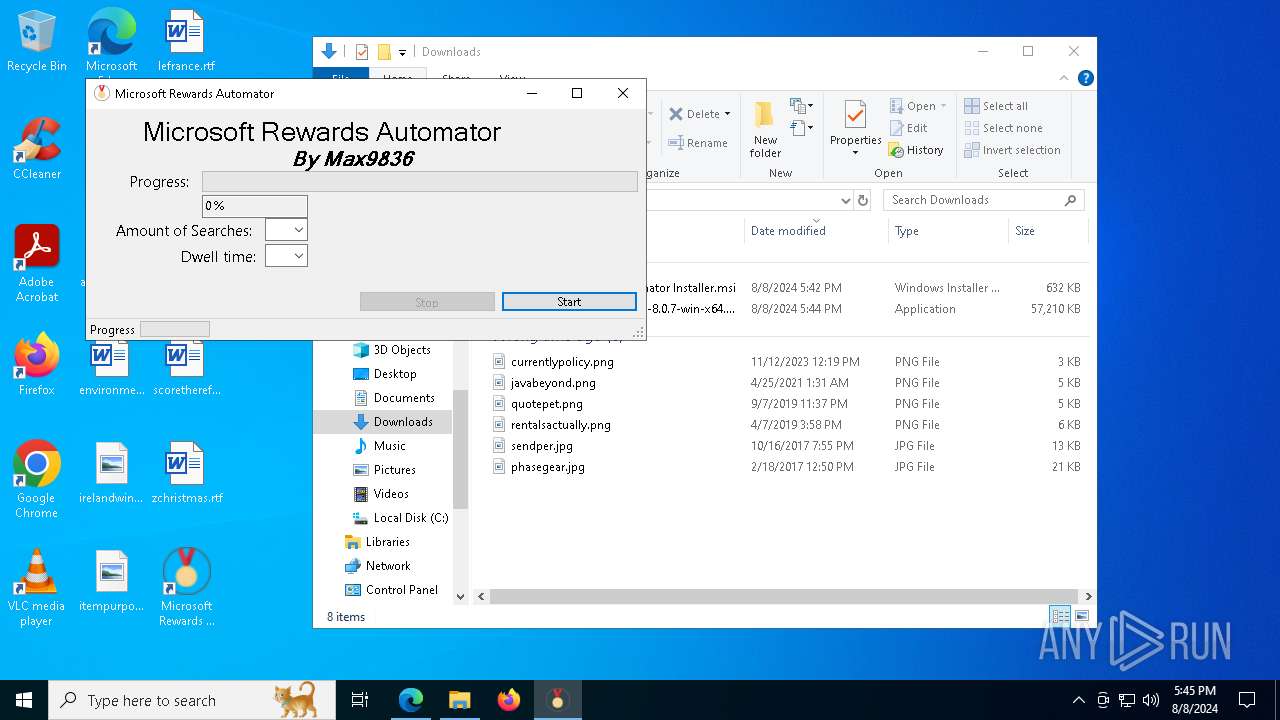Select the CCleaner desktop icon

pos(37,148)
